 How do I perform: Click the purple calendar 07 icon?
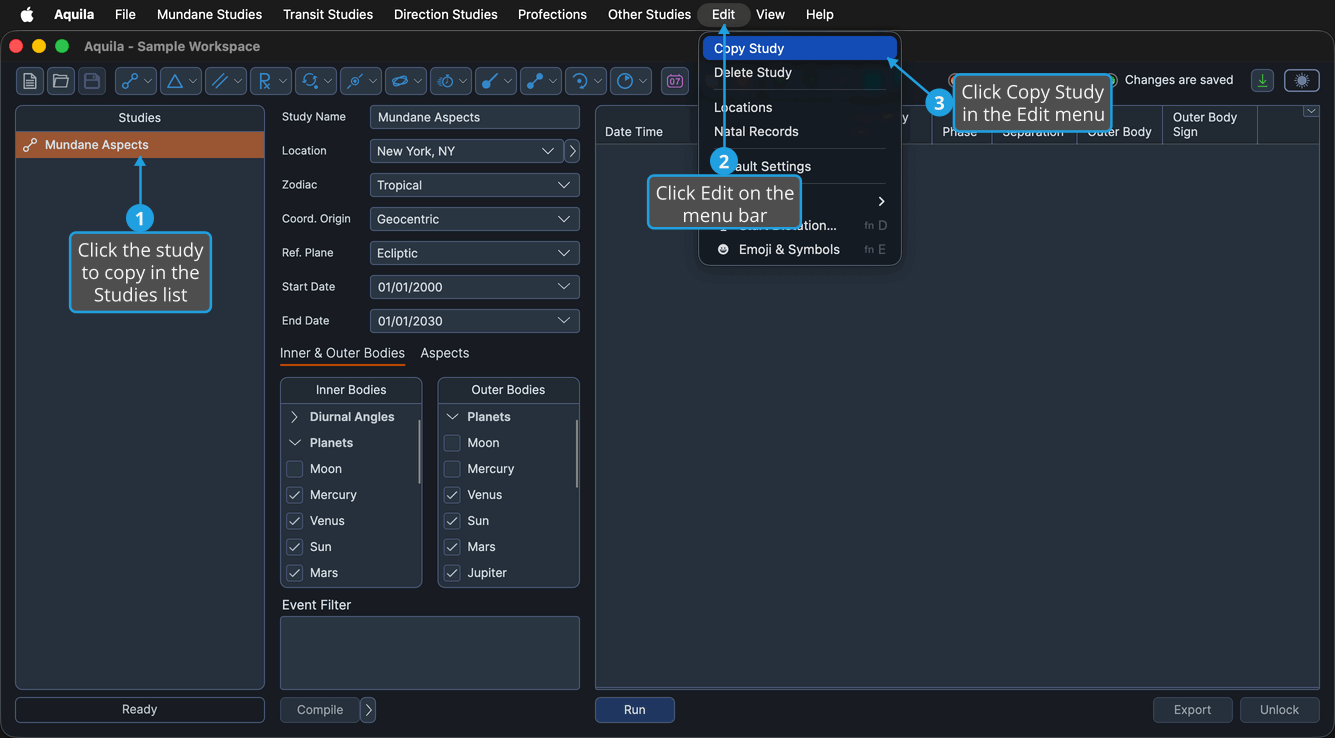point(675,81)
